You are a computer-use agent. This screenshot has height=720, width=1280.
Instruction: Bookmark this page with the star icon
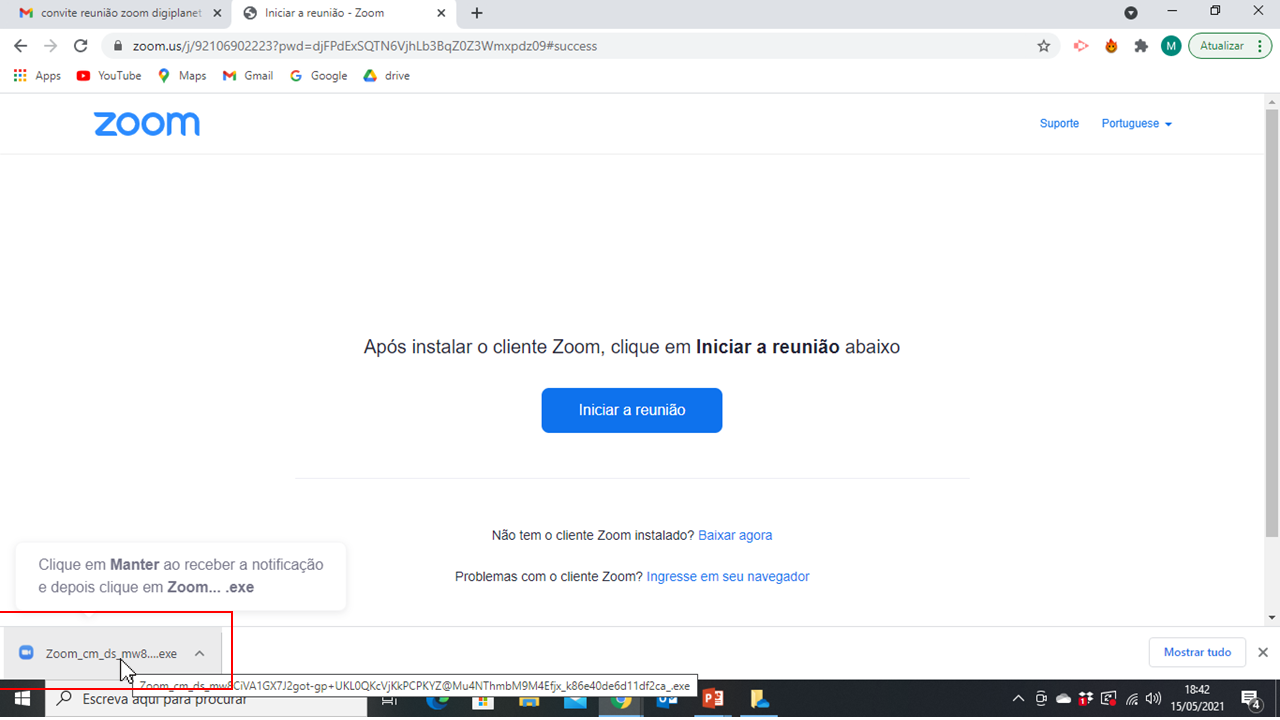coord(1044,46)
